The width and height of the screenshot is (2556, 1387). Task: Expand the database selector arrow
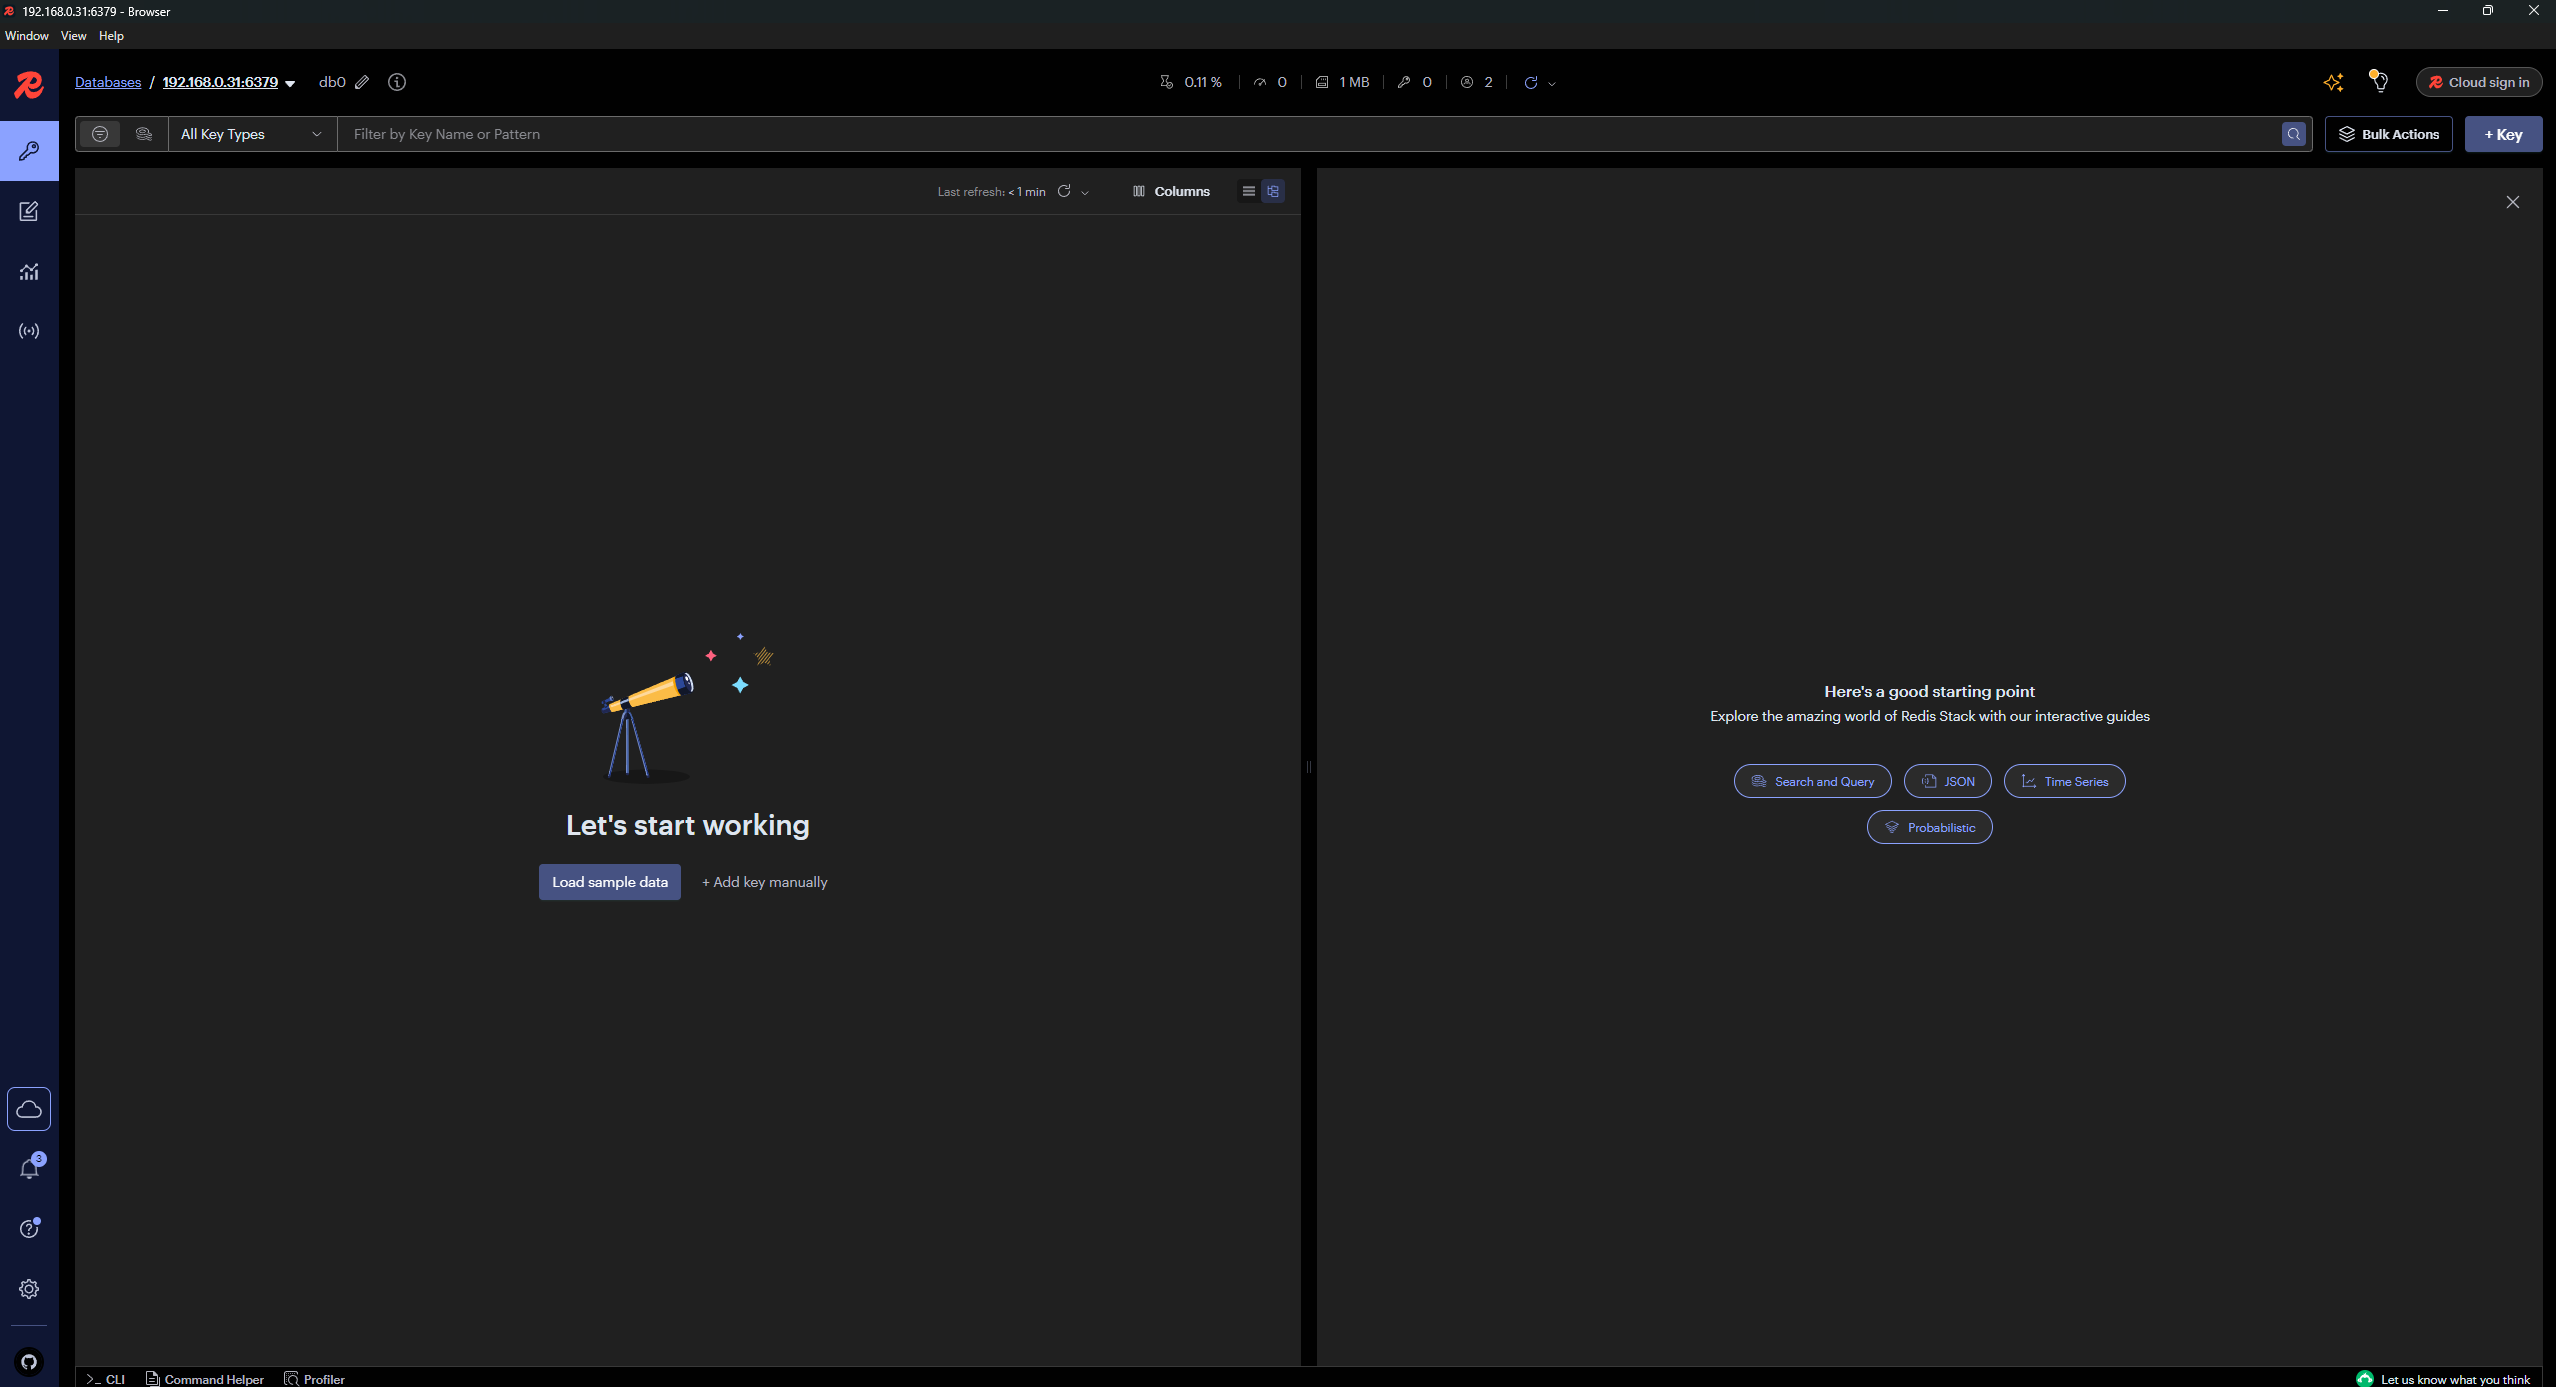coord(290,83)
